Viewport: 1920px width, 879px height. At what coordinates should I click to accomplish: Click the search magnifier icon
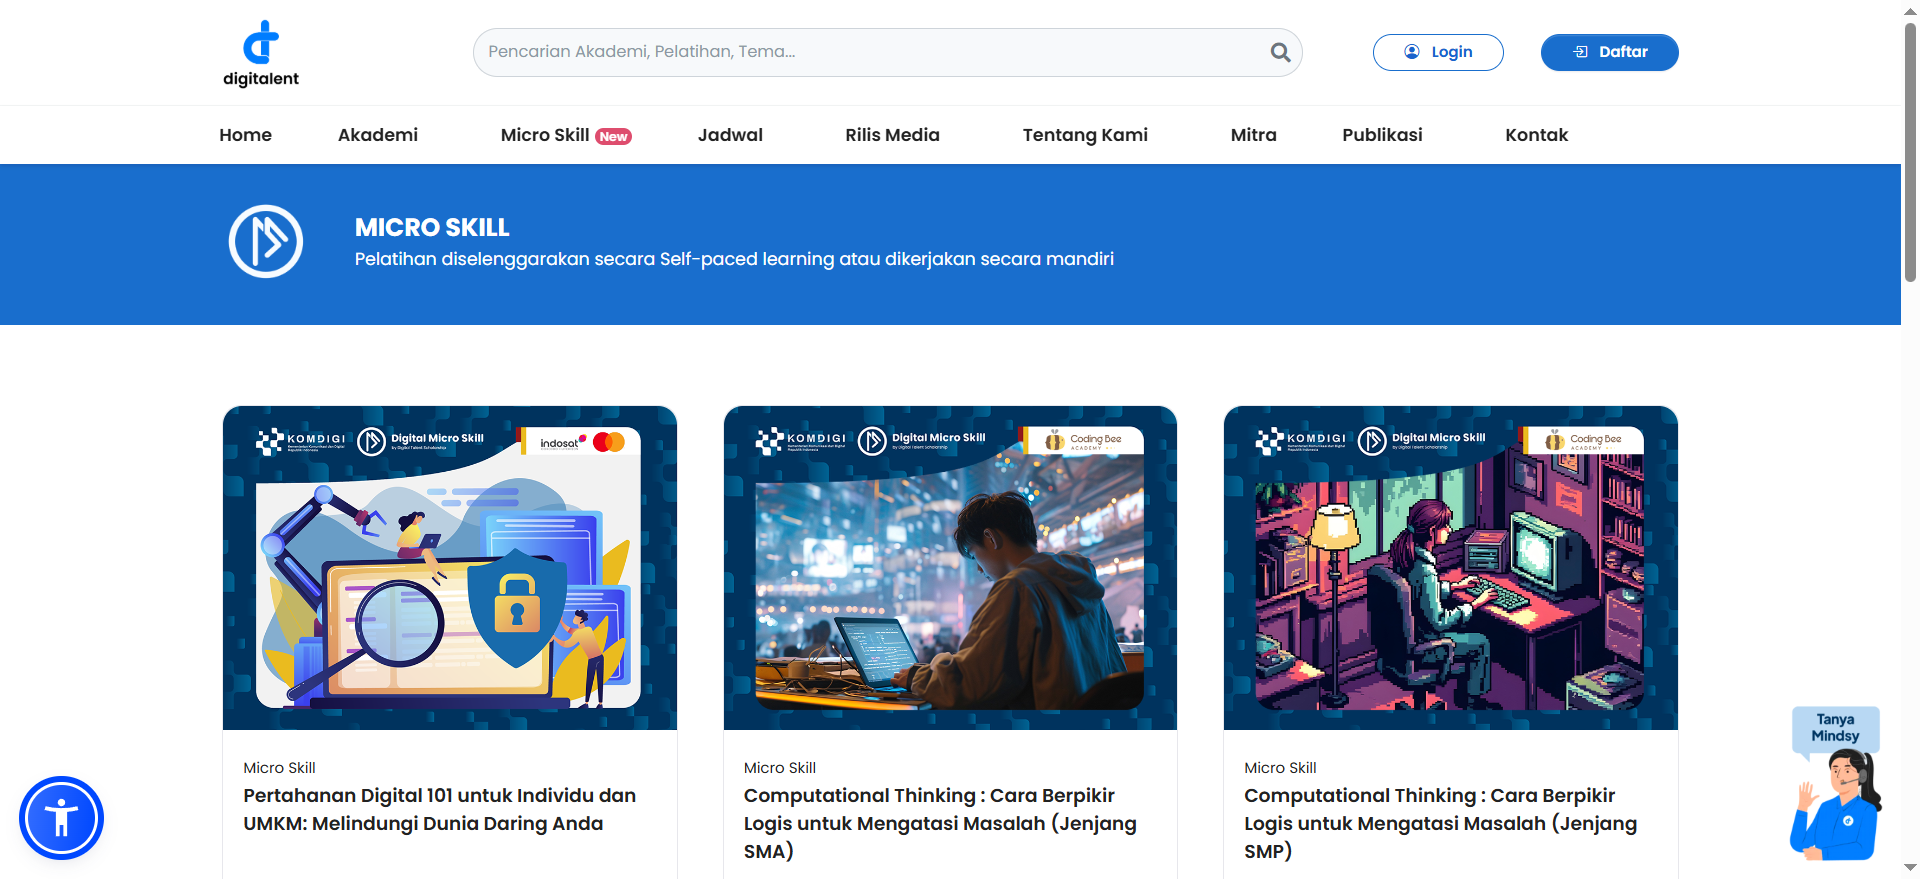(x=1280, y=52)
